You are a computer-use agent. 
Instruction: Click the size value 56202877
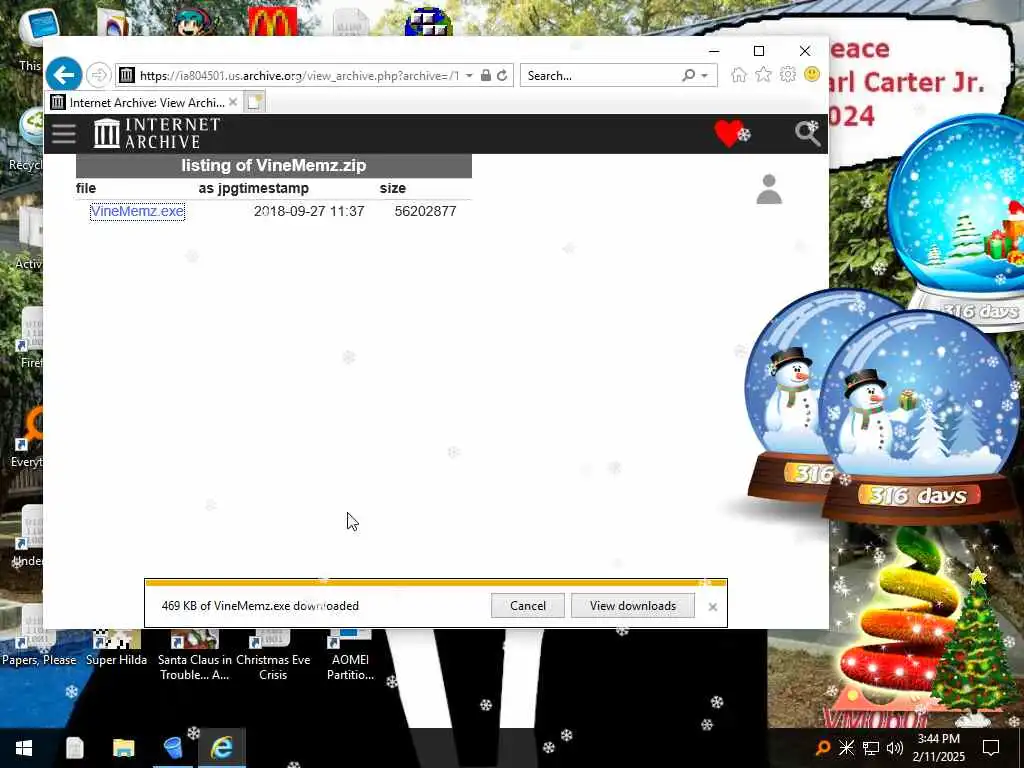click(x=425, y=211)
